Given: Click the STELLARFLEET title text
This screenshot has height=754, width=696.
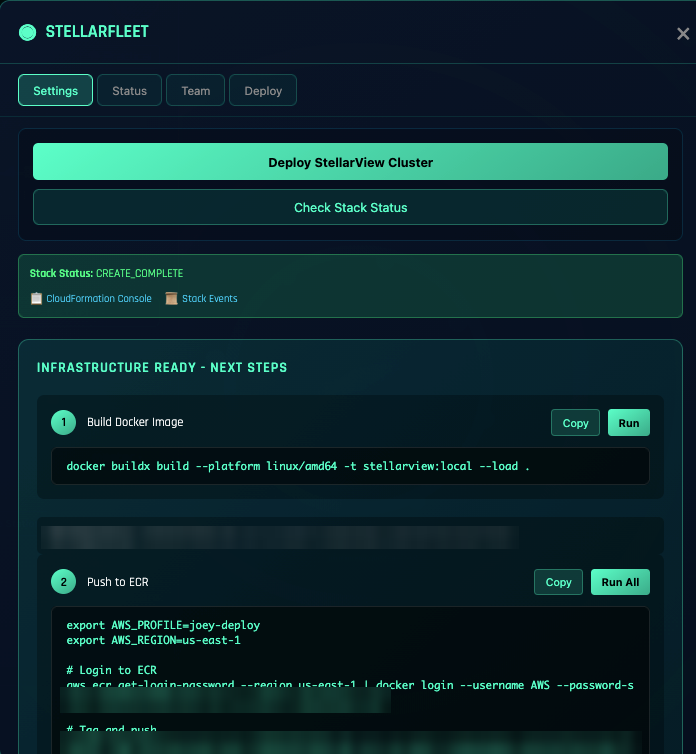Looking at the screenshot, I should coord(97,32).
